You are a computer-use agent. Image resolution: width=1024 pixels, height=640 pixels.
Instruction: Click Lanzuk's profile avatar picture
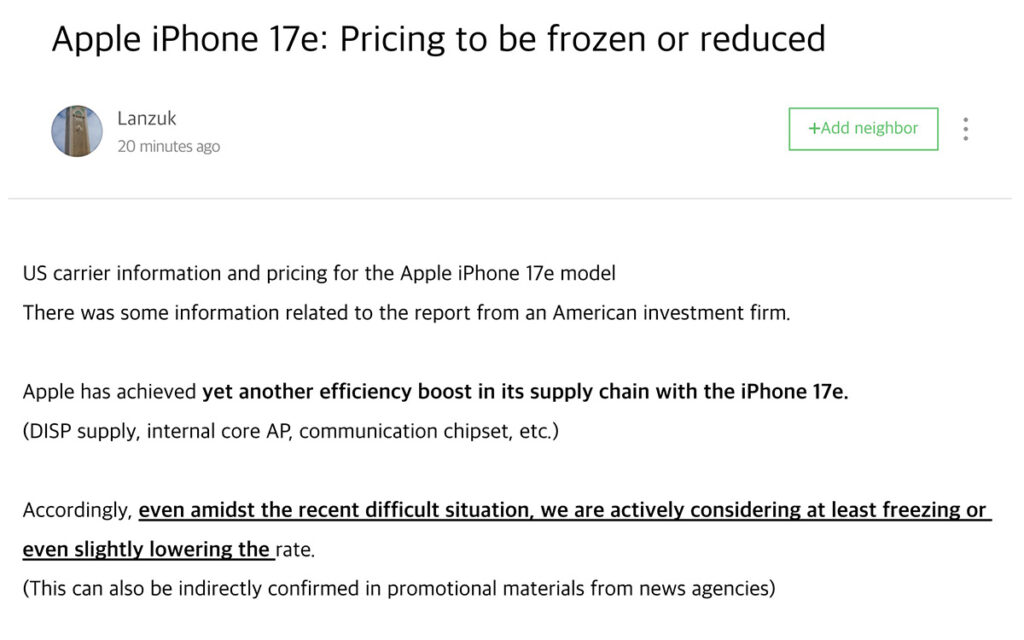coord(77,131)
